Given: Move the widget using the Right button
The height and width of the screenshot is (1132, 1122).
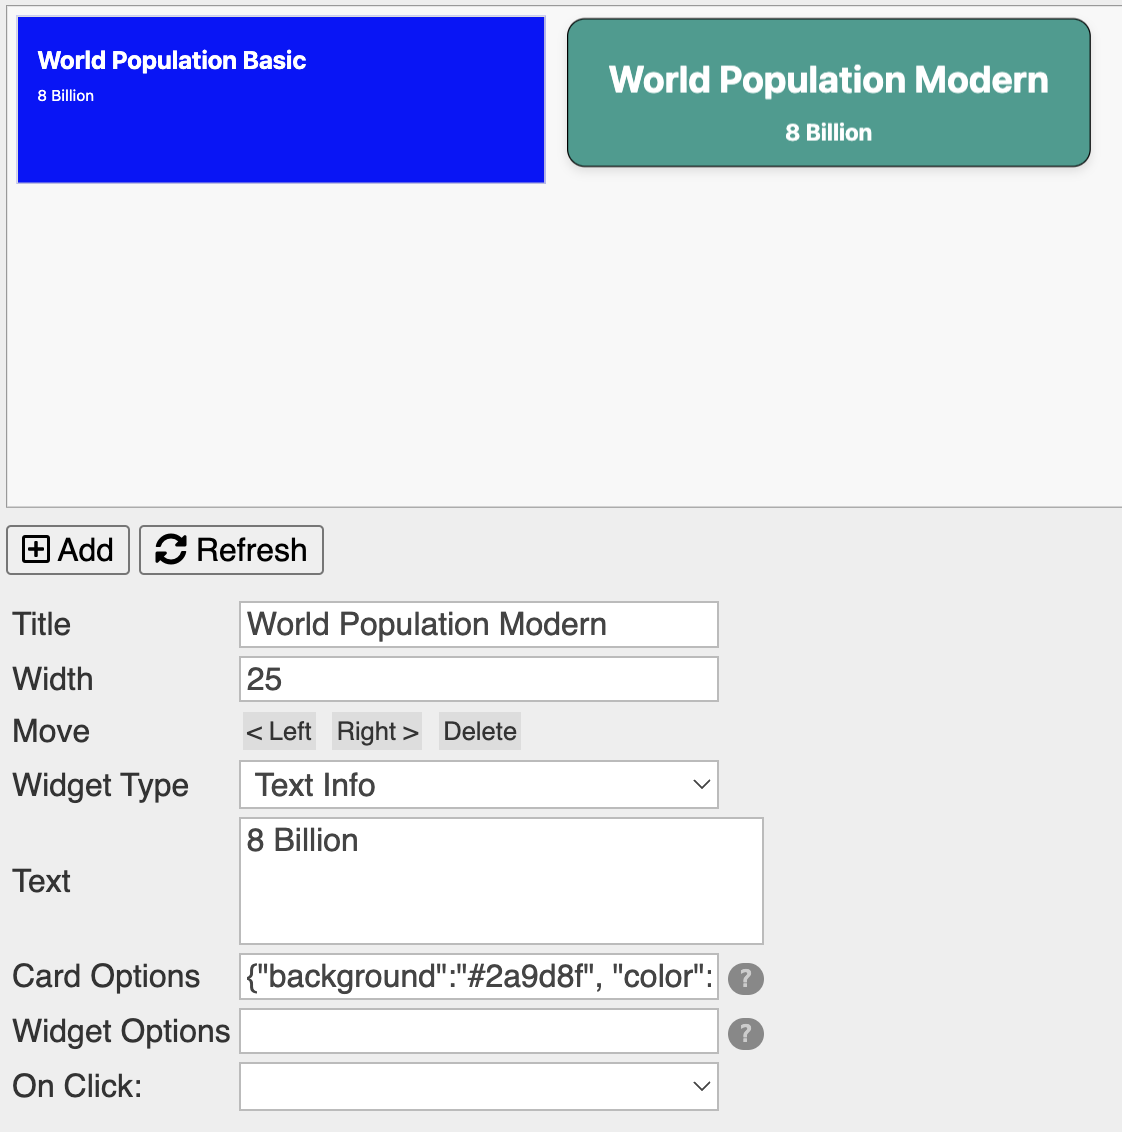Looking at the screenshot, I should [377, 731].
